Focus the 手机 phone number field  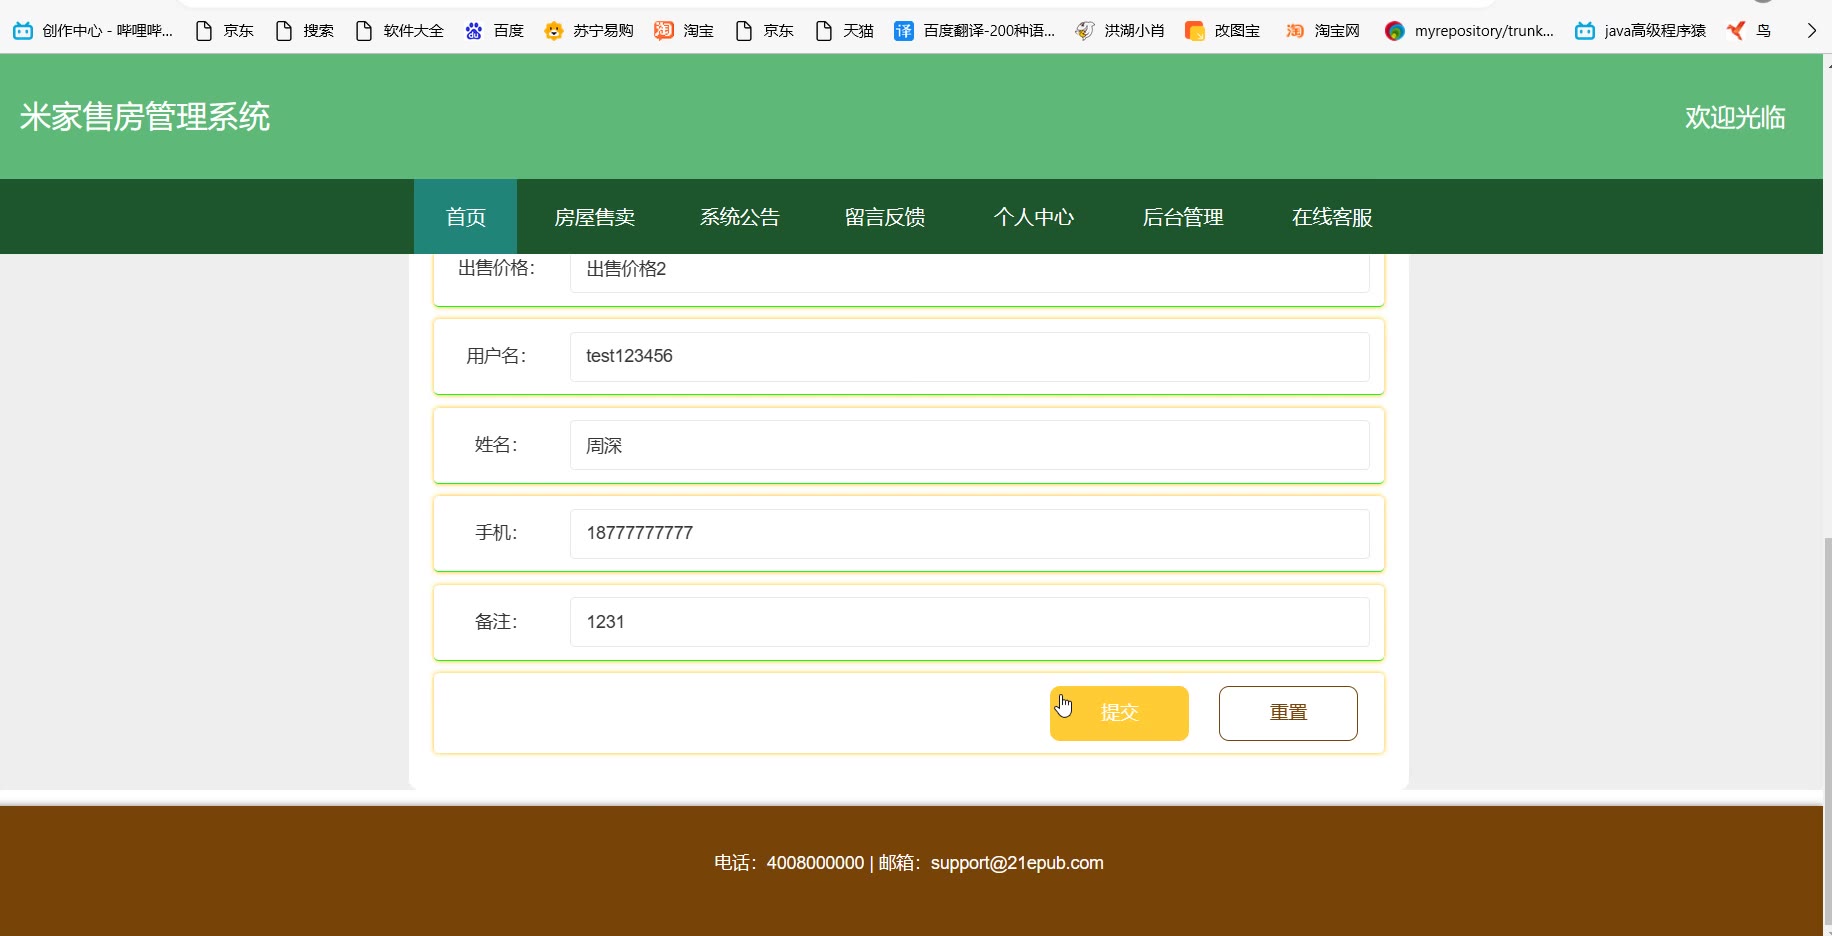pyautogui.click(x=969, y=534)
